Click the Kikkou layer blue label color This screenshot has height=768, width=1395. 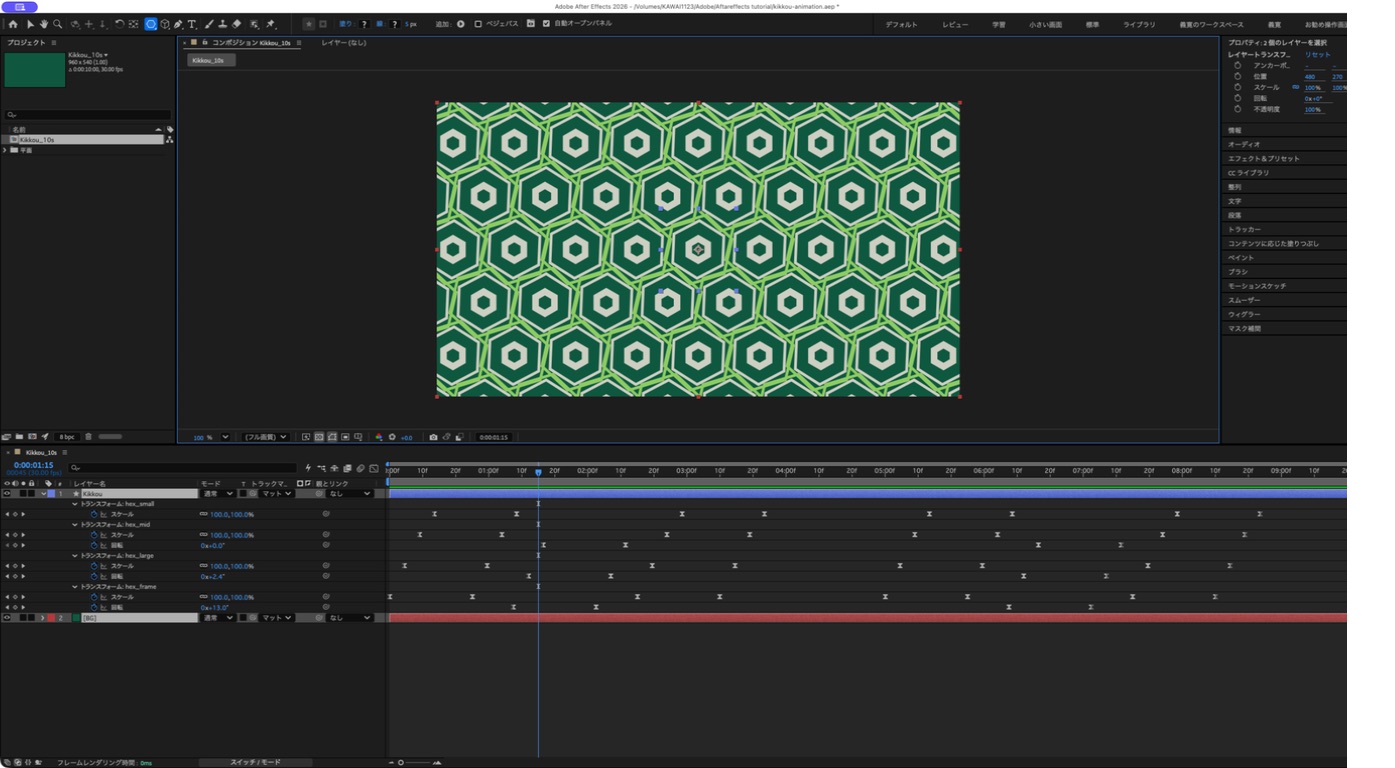pos(51,494)
